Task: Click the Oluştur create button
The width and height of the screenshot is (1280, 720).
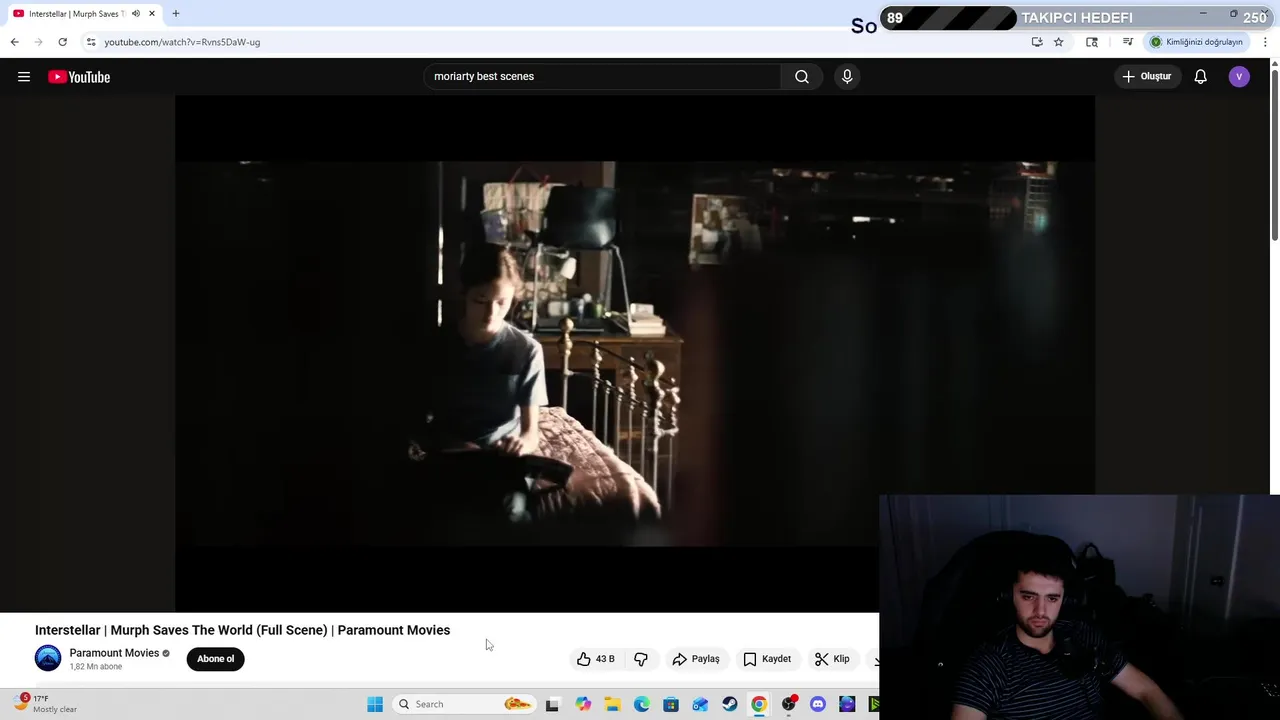Action: point(1146,76)
